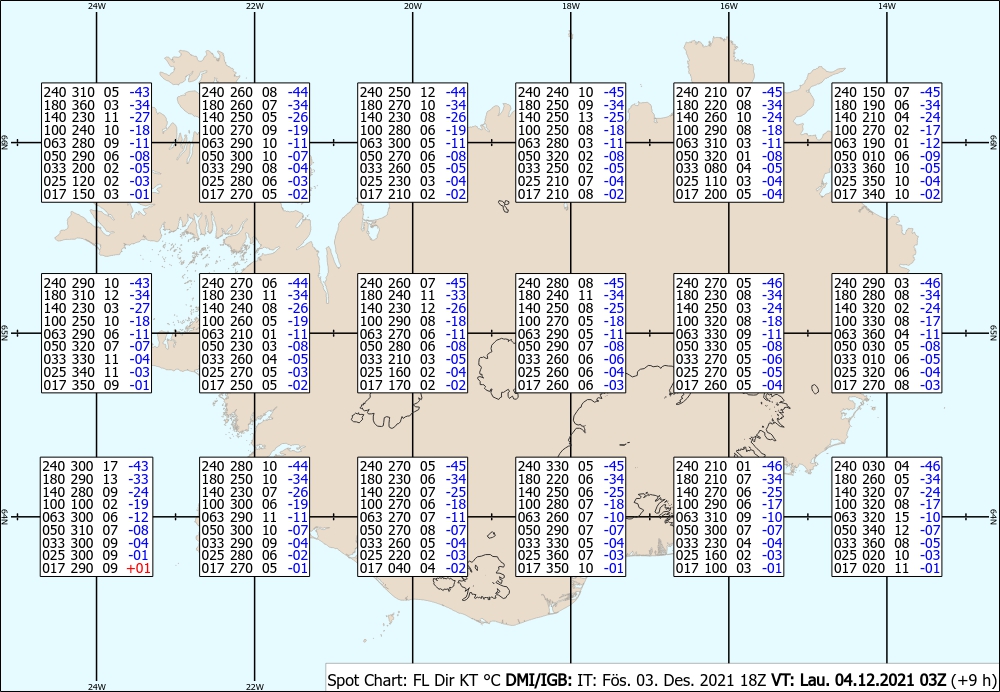Screen dimensions: 1000x692
Task: Click the row '063 360 04 -11'
Action: [x=887, y=334]
